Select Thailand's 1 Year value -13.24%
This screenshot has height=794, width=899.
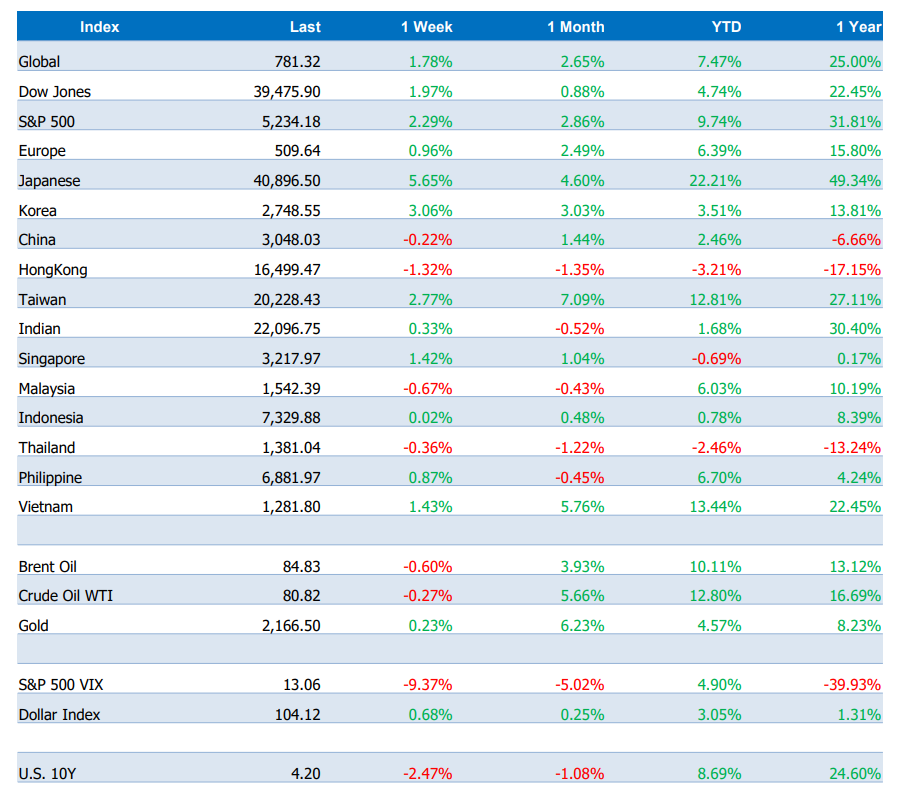(851, 448)
